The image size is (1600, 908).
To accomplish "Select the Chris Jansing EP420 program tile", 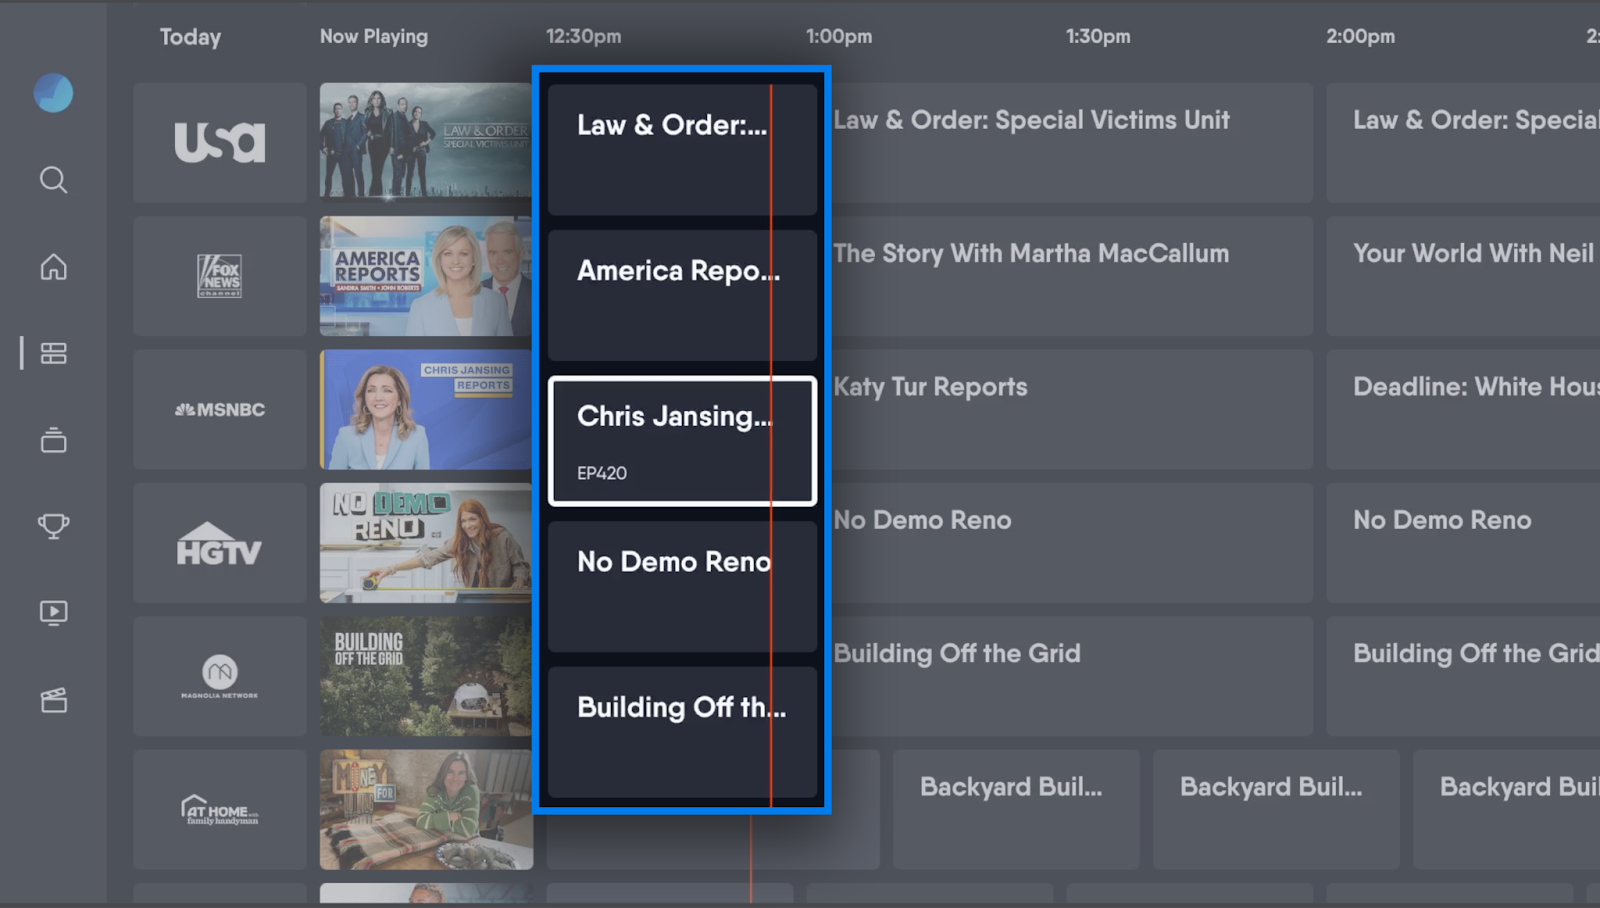I will [x=682, y=441].
